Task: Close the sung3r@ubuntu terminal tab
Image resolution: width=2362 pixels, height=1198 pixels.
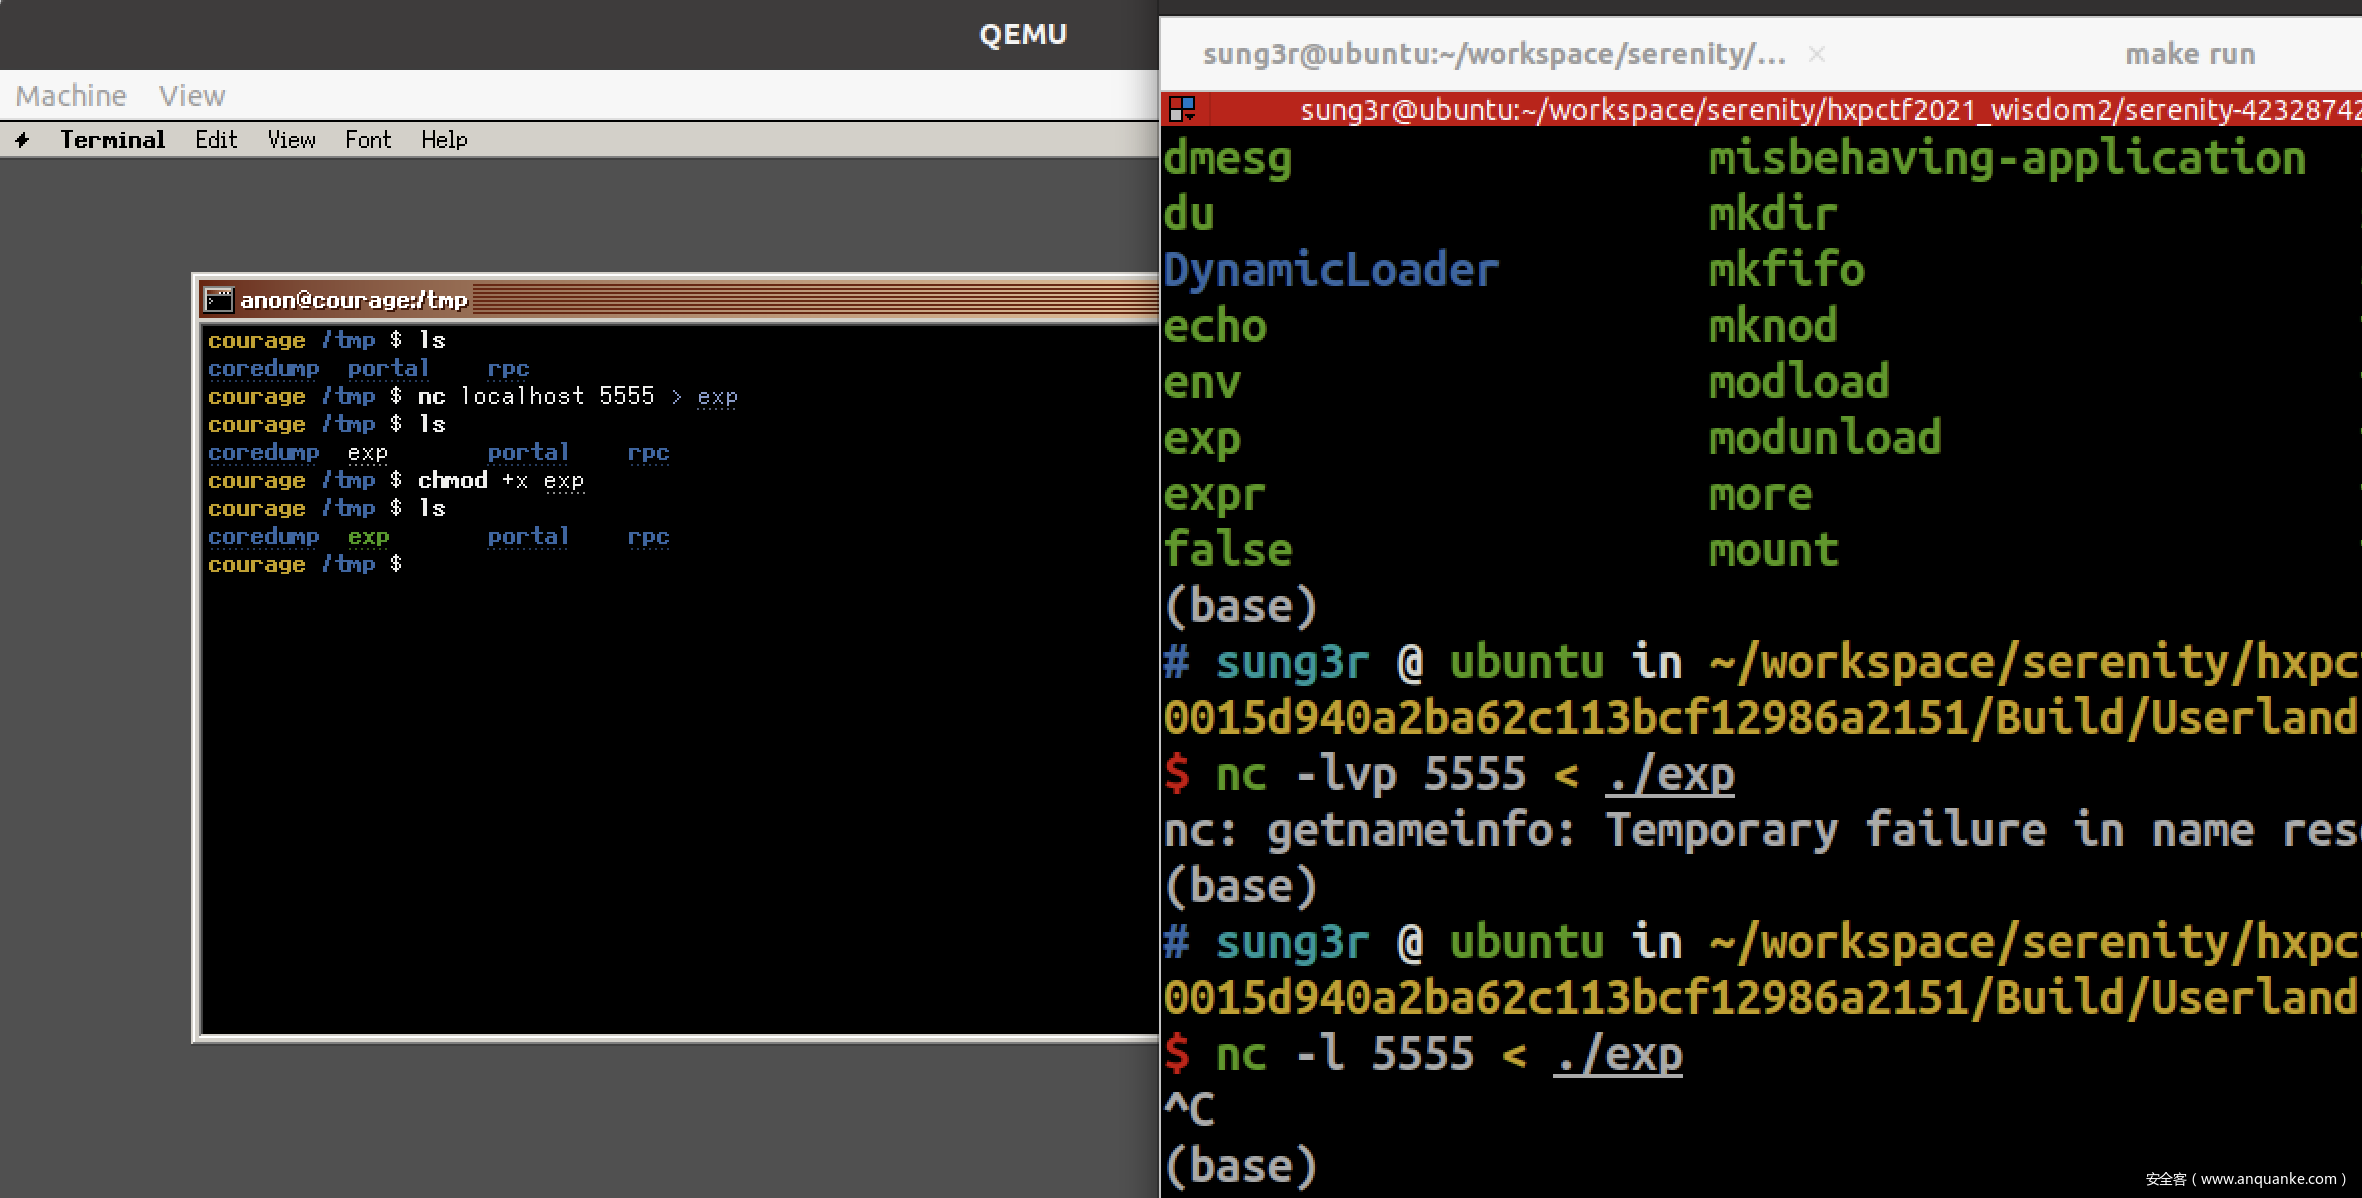Action: (x=1817, y=54)
